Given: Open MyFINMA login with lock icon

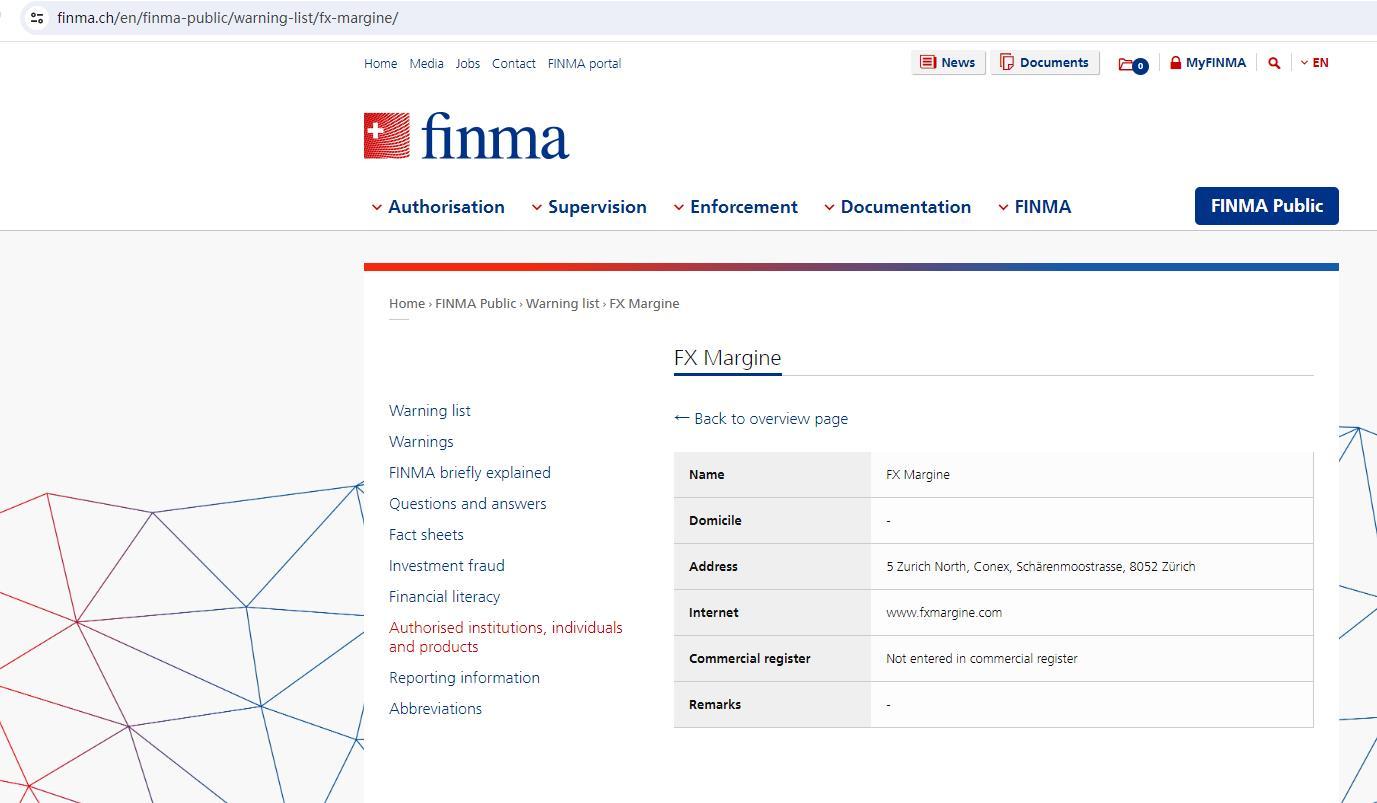Looking at the screenshot, I should tap(1207, 63).
